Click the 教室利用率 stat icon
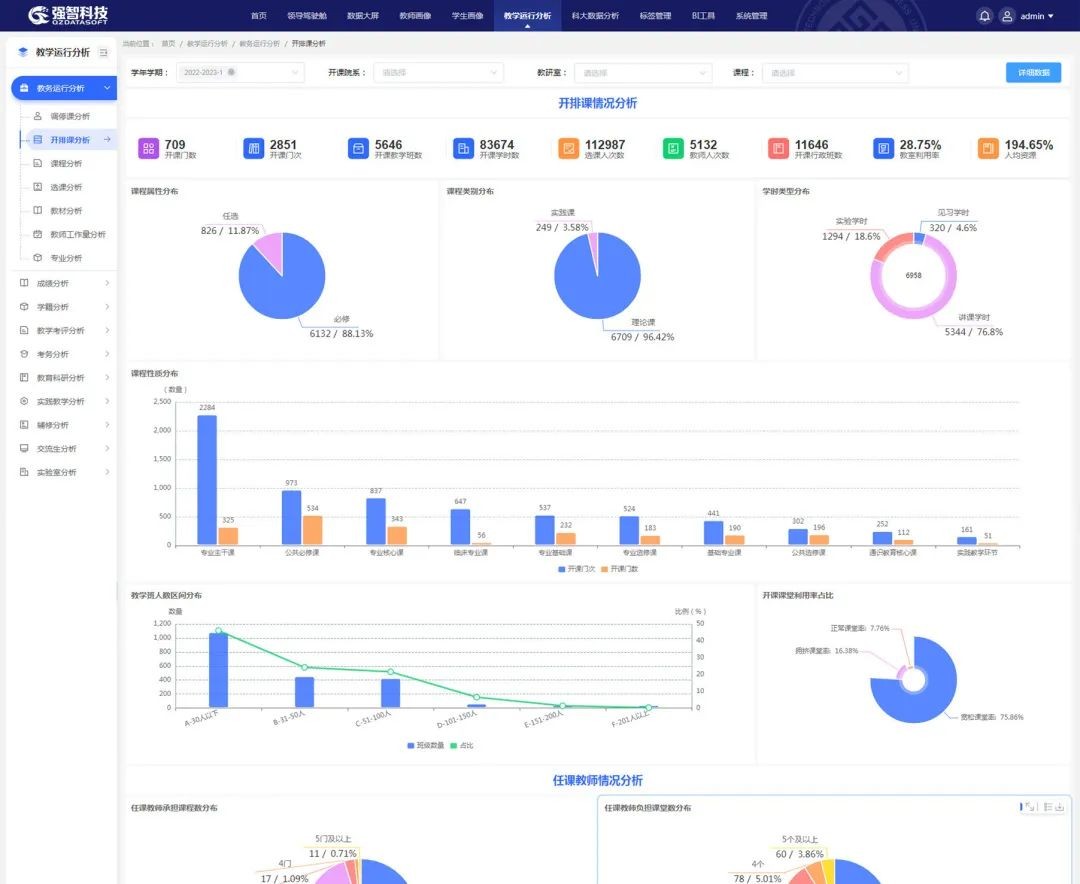 pos(883,148)
